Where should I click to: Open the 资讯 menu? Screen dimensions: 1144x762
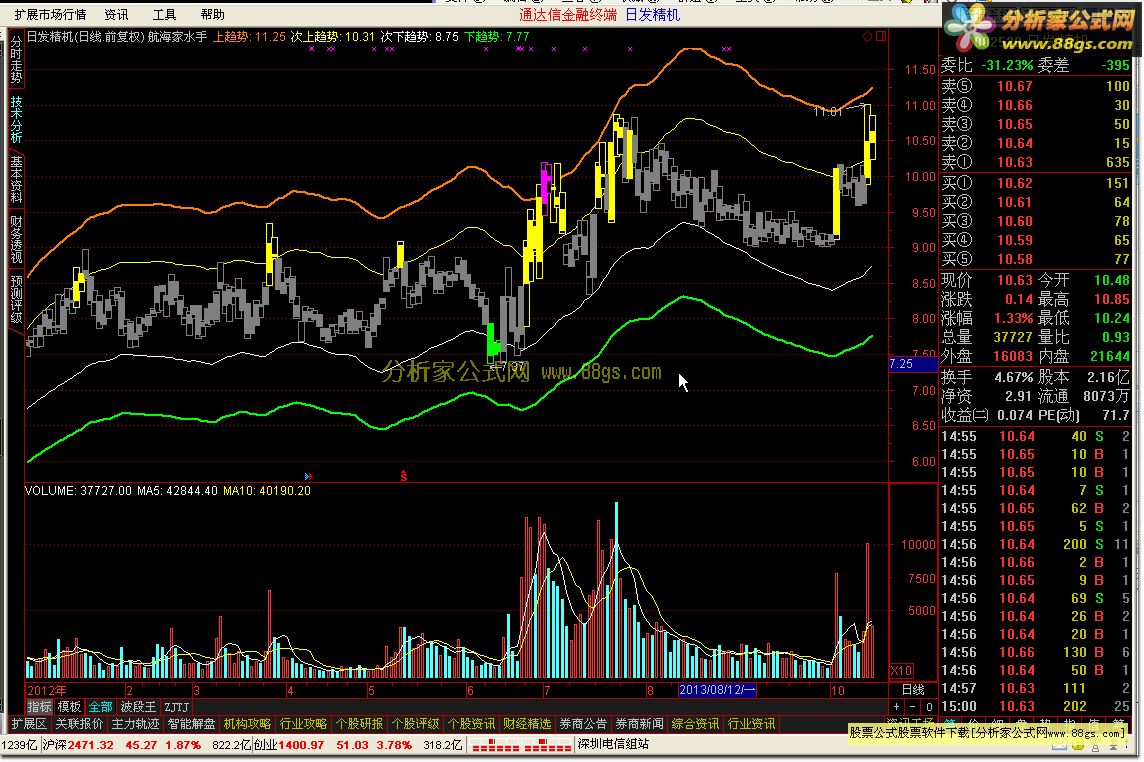pos(116,15)
